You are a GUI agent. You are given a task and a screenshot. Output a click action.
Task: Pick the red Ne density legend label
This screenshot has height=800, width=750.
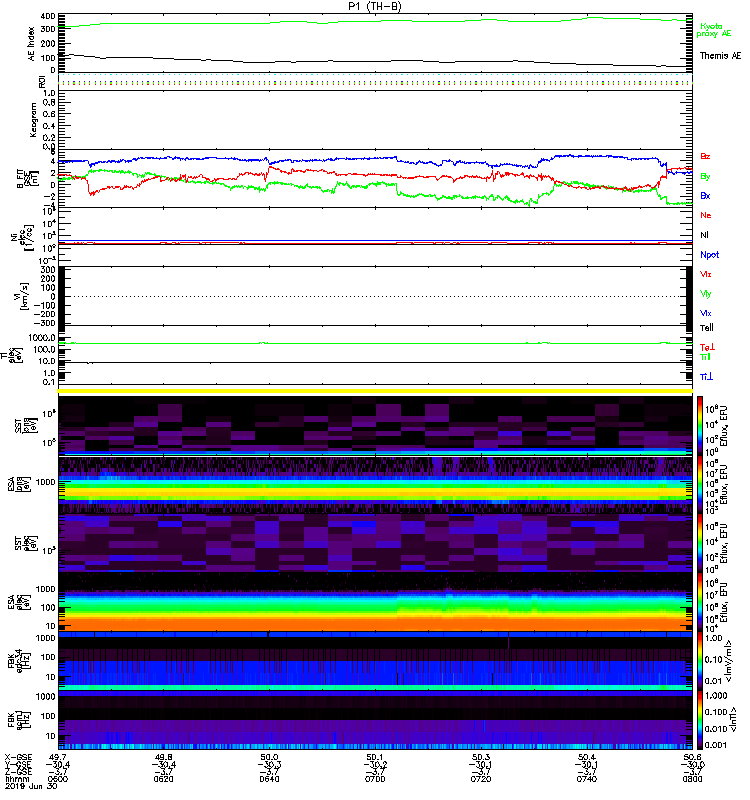(x=706, y=215)
